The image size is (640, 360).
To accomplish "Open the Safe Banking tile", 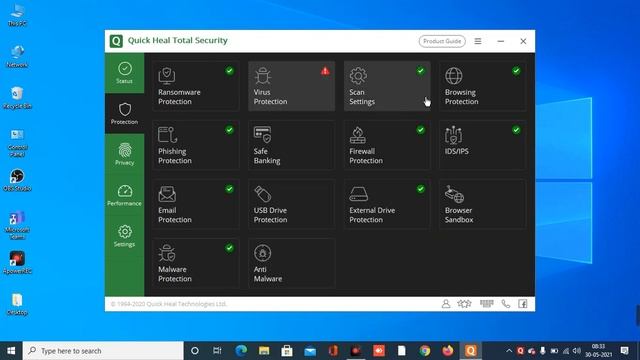I will [x=291, y=145].
